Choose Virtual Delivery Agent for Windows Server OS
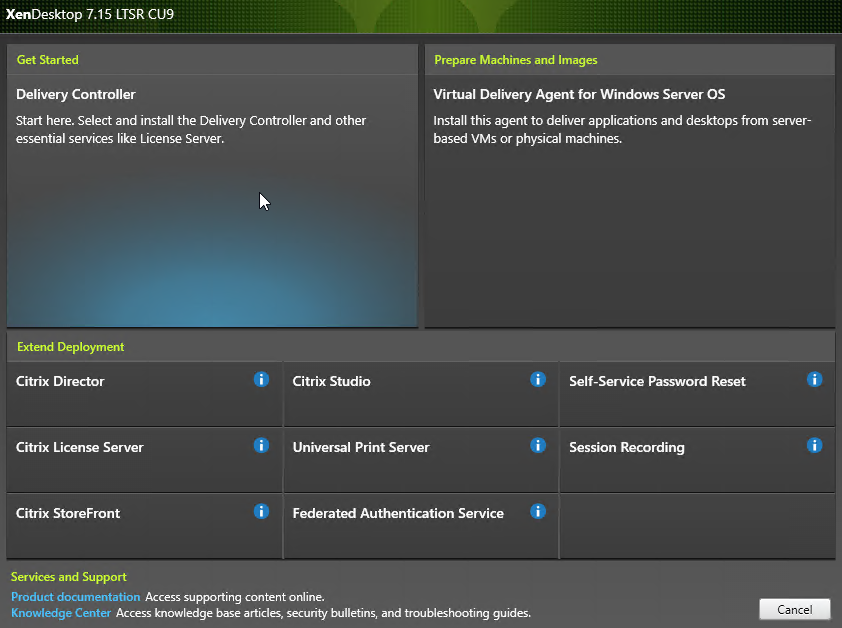Screen dimensions: 842x628 click(629, 200)
